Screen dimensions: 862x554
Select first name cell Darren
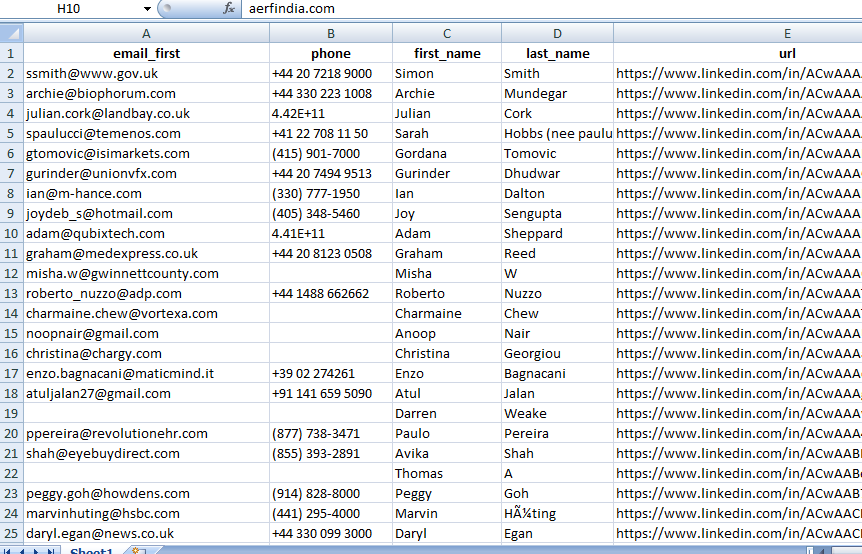(x=447, y=413)
